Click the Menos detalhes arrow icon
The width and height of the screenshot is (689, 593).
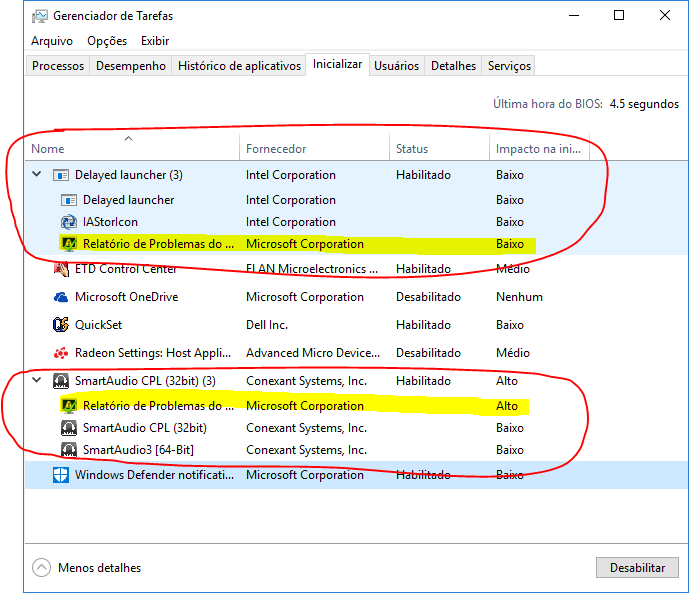click(x=41, y=568)
